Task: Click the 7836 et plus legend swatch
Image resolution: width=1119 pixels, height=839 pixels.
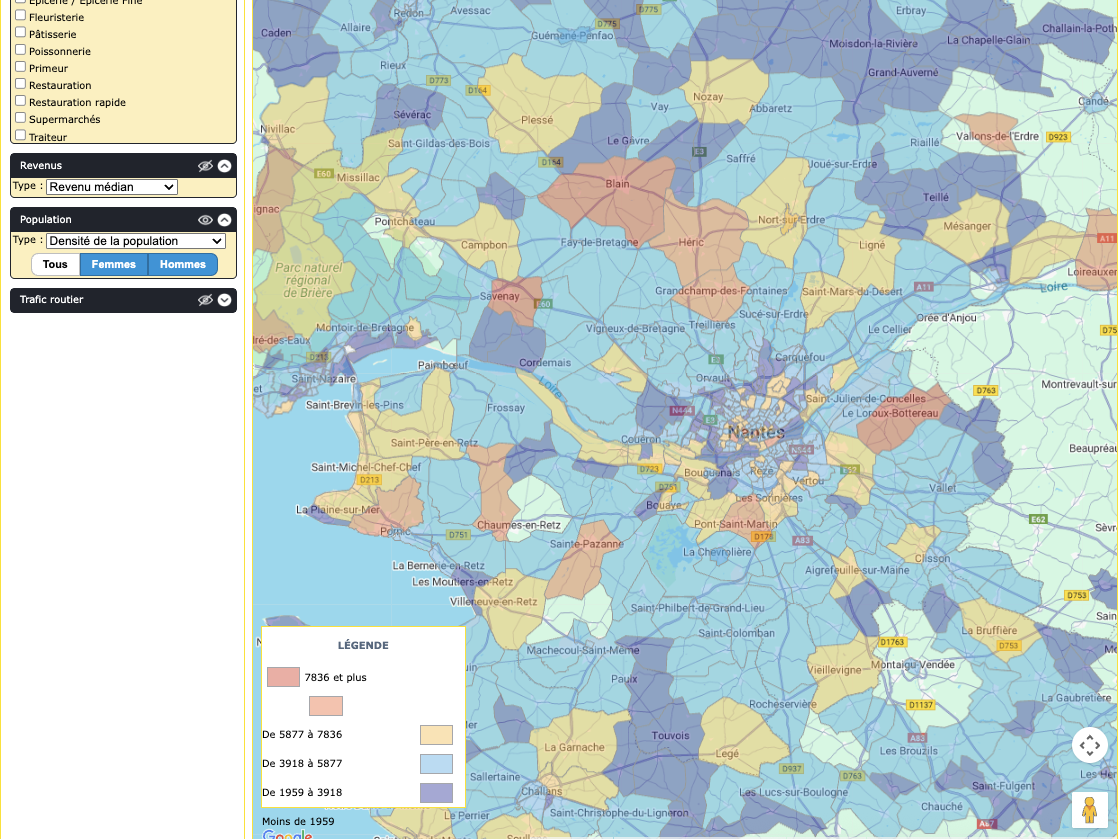Action: pos(283,677)
